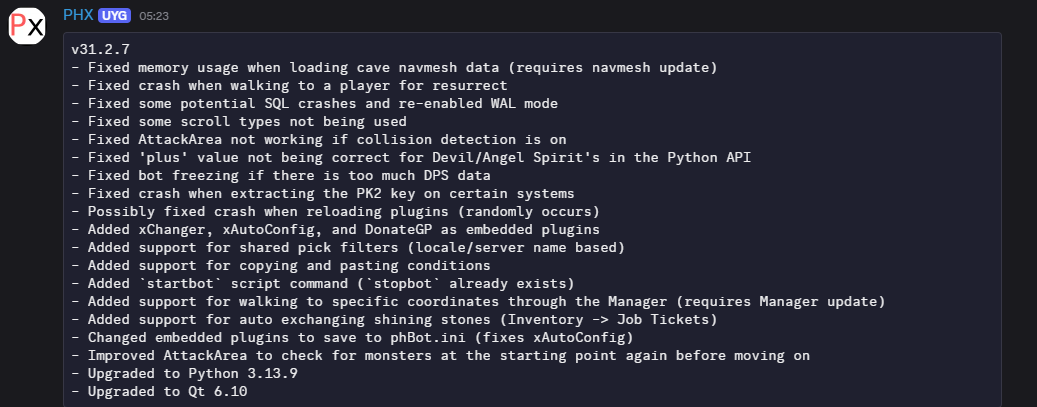Click the DPS data freezing fix line

(x=289, y=175)
